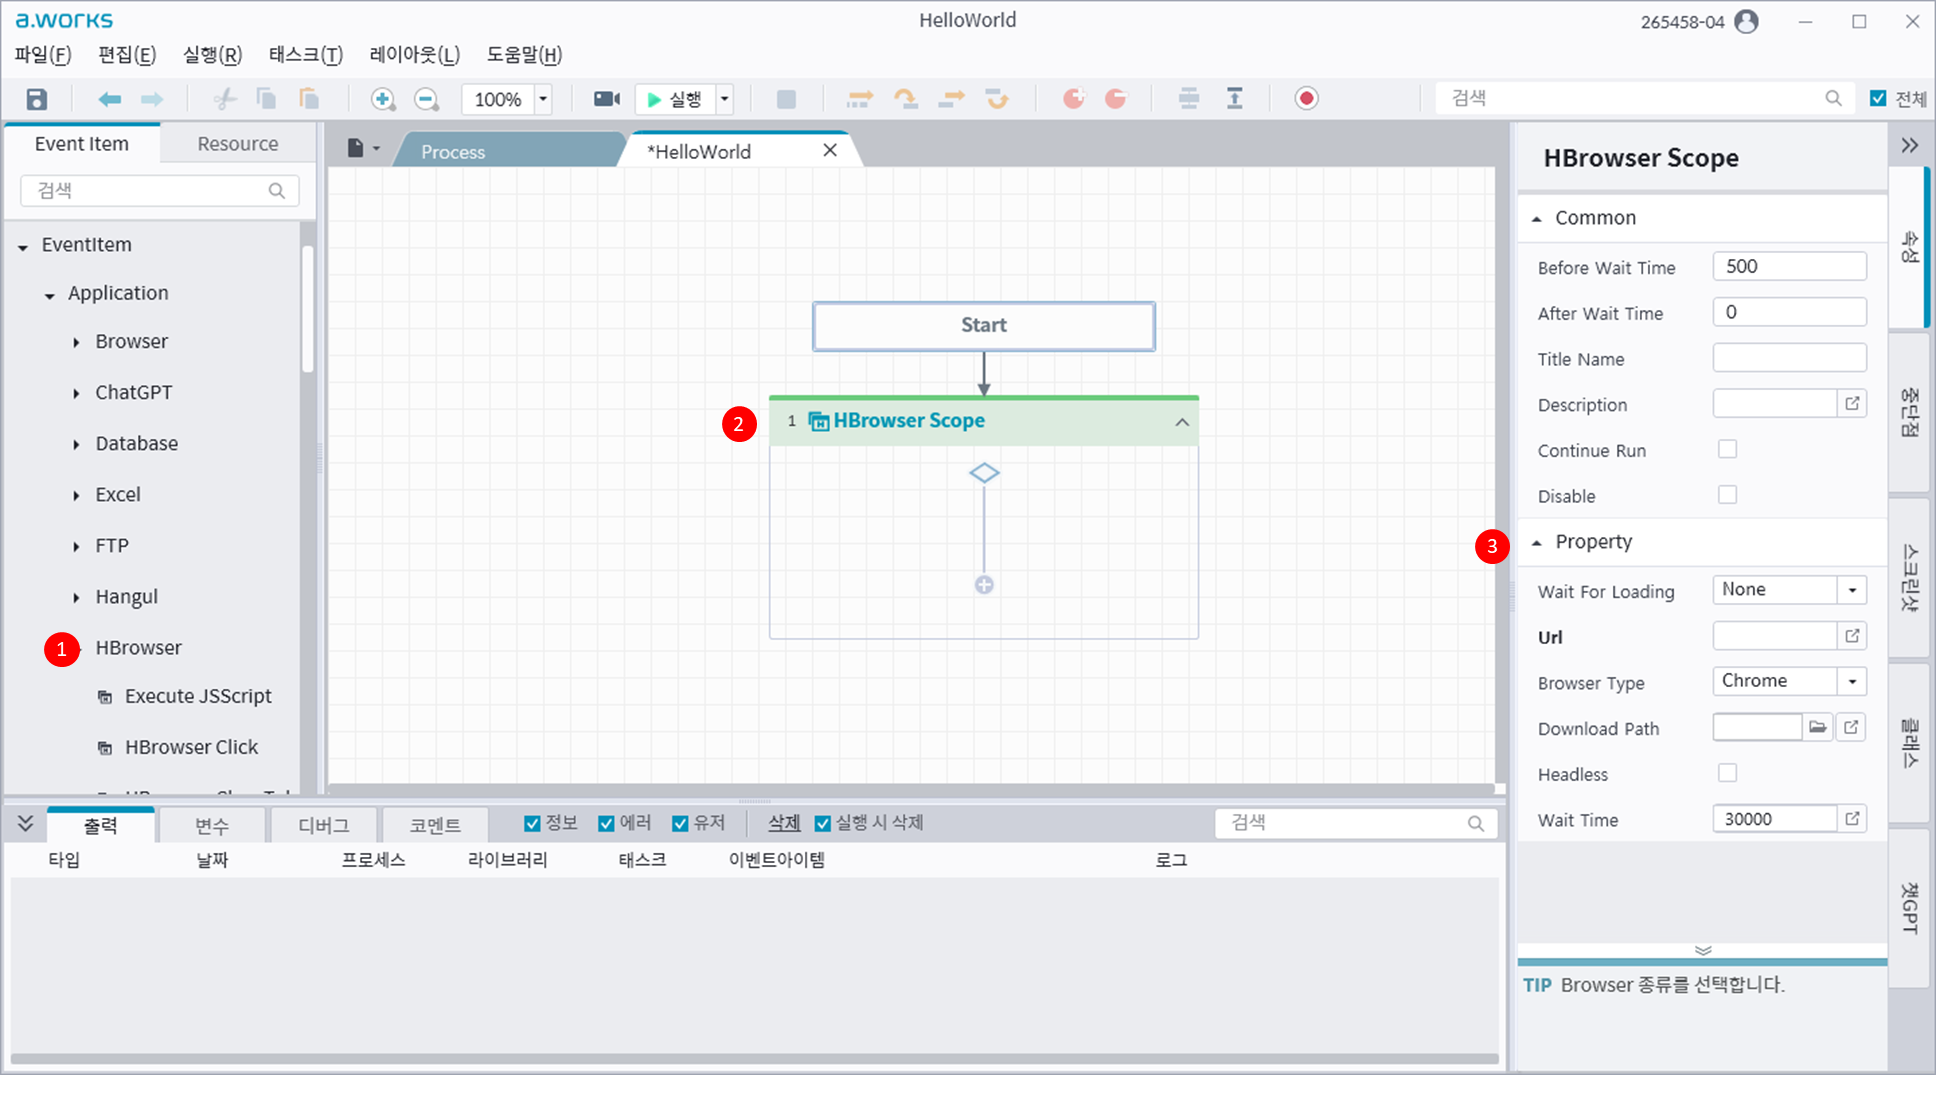Open the Browser Type Chrome dropdown
This screenshot has width=1936, height=1094.
click(x=1852, y=681)
